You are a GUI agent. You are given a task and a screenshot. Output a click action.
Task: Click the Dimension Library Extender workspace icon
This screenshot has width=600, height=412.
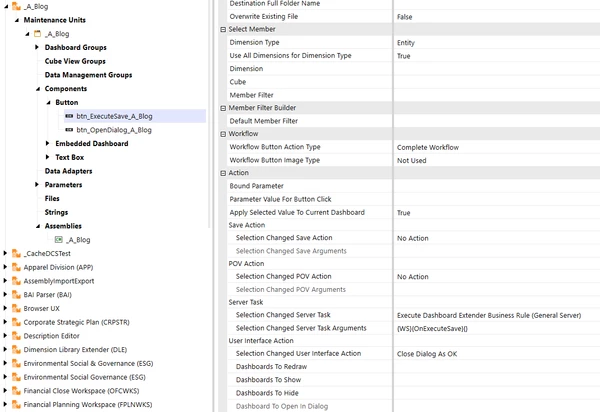(16, 350)
